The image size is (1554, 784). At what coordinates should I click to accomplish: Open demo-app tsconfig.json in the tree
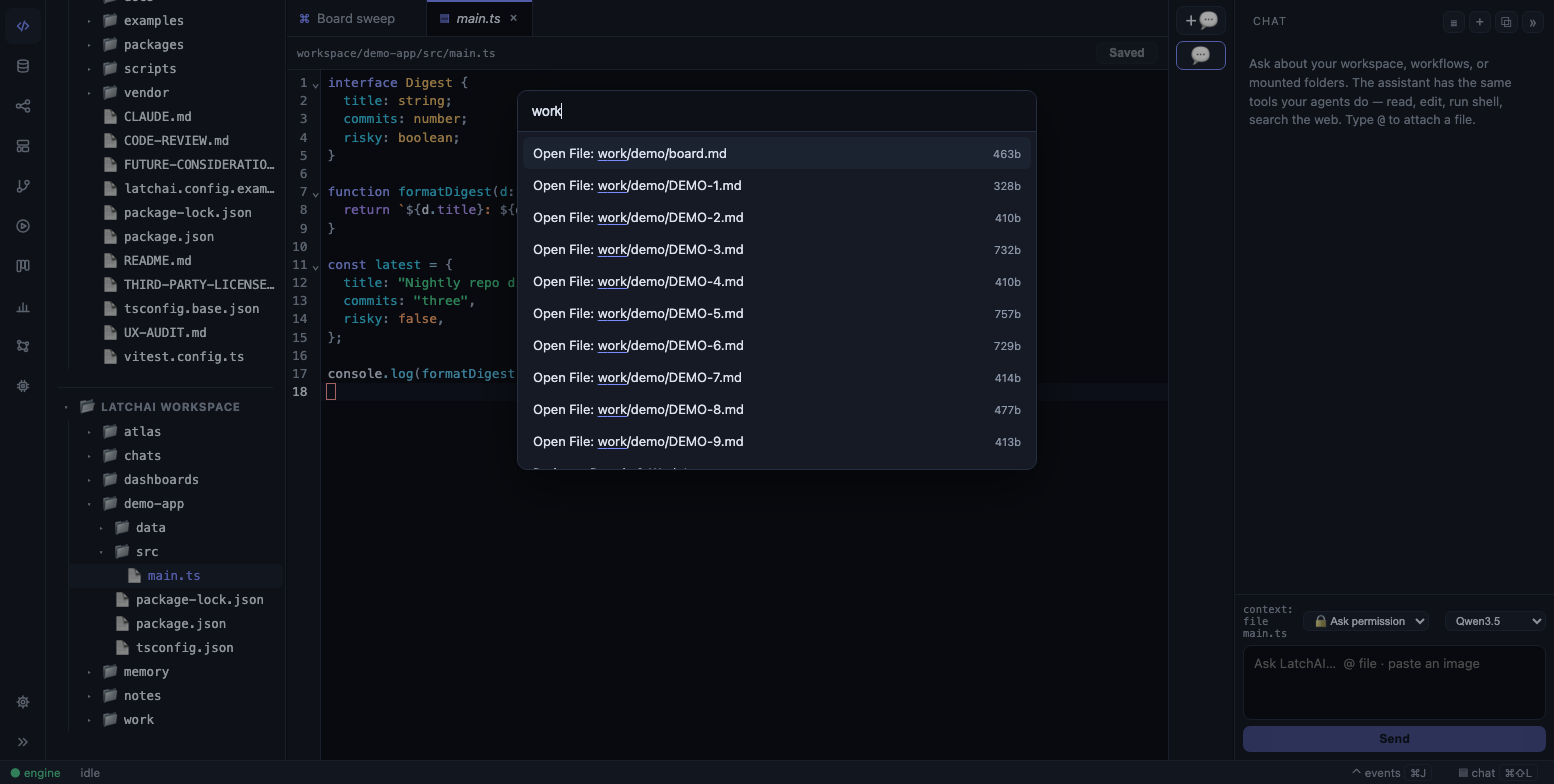pyautogui.click(x=184, y=648)
